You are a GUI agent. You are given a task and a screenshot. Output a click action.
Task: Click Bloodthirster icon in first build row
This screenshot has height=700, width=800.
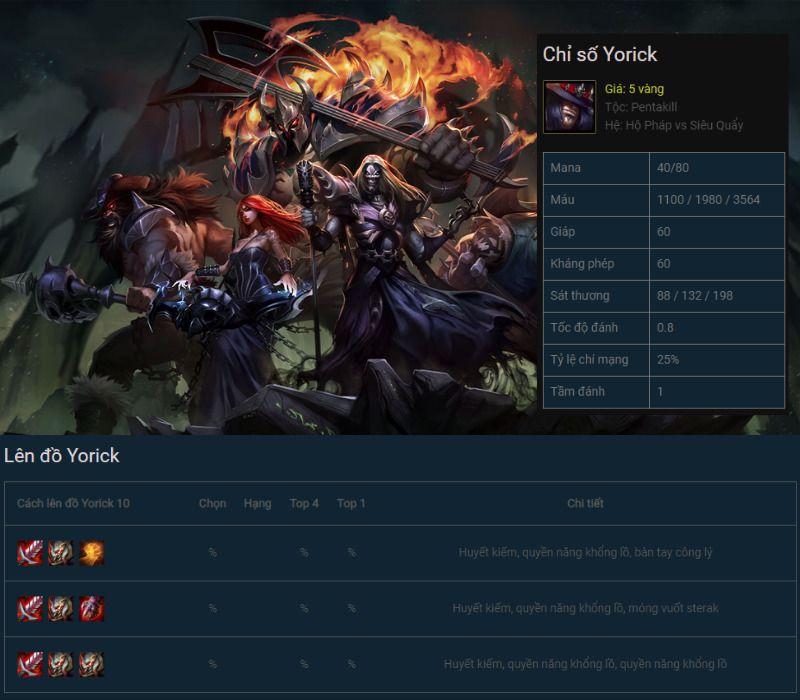coord(30,553)
